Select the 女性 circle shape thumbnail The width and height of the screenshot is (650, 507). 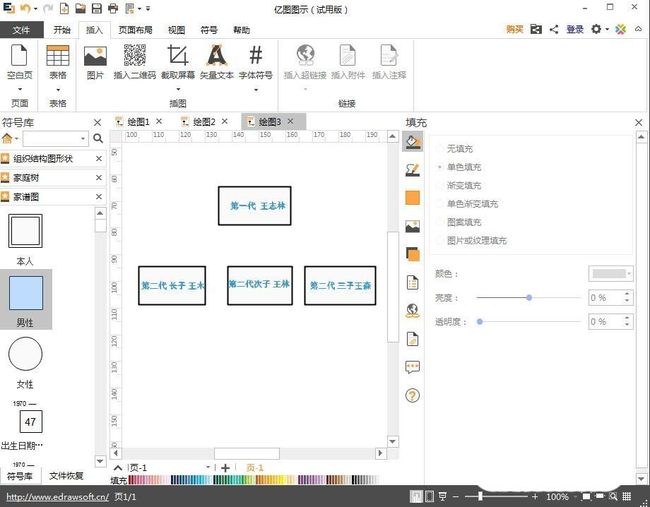pyautogui.click(x=25, y=354)
